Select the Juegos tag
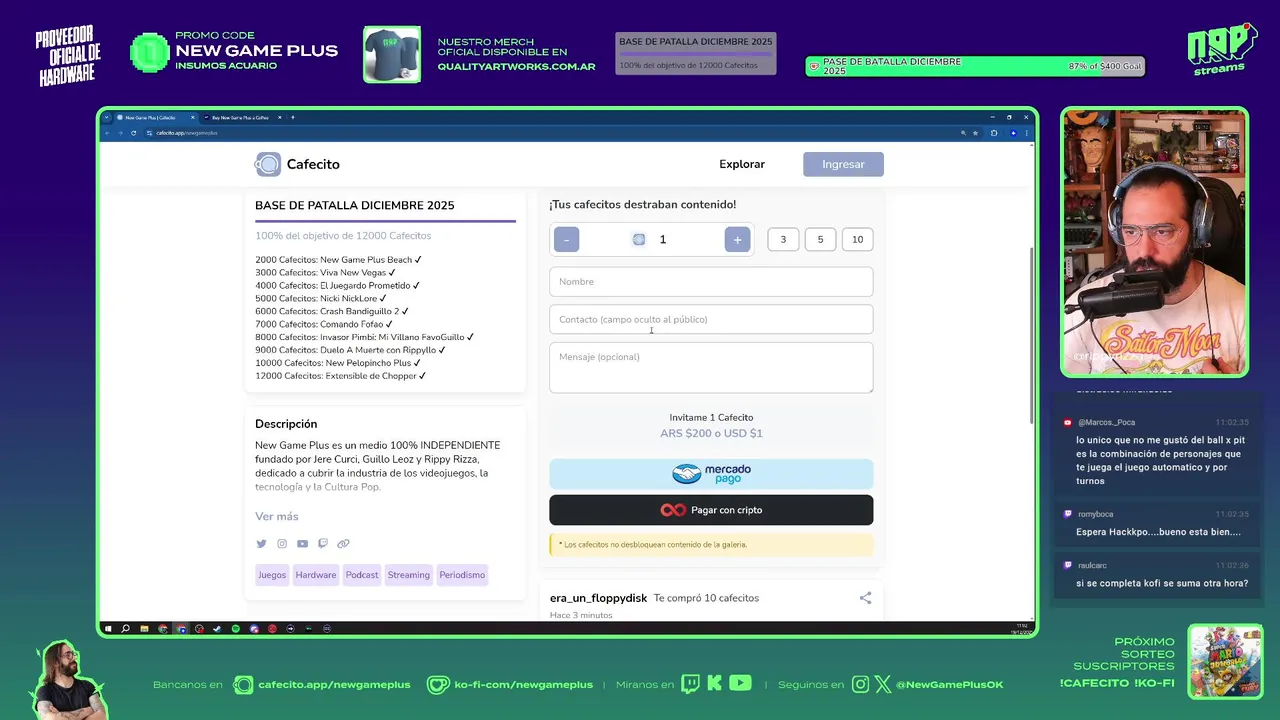The height and width of the screenshot is (720, 1280). point(272,575)
